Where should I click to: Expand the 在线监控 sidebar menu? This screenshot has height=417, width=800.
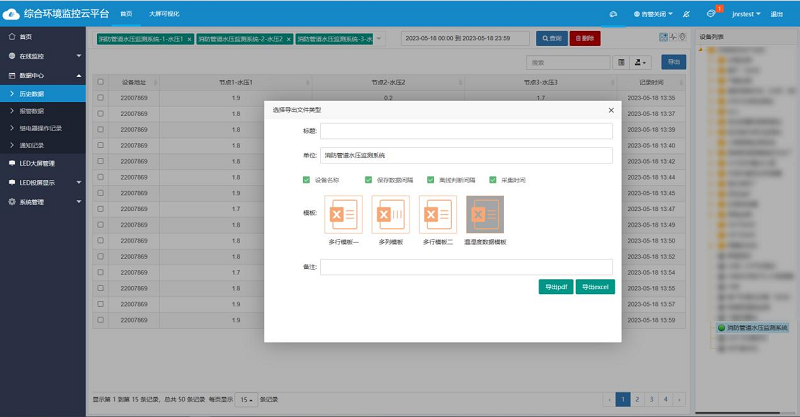click(44, 55)
